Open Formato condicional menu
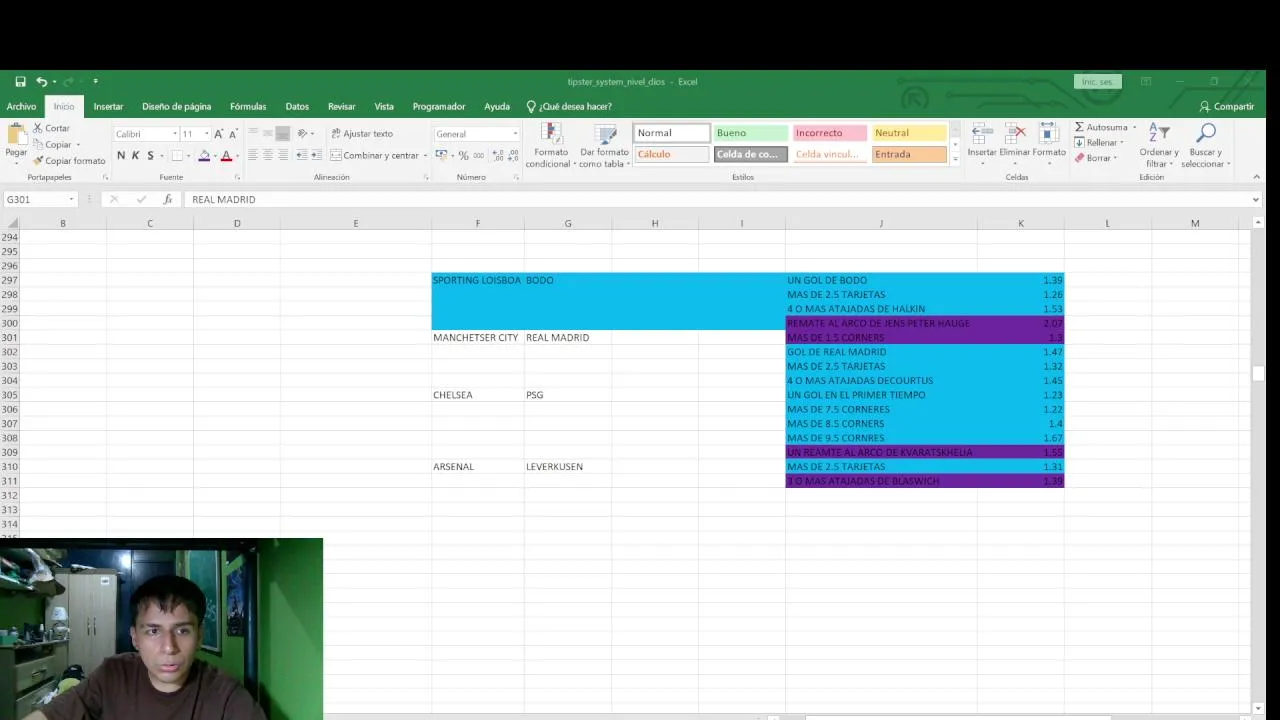The height and width of the screenshot is (720, 1280). (x=551, y=146)
